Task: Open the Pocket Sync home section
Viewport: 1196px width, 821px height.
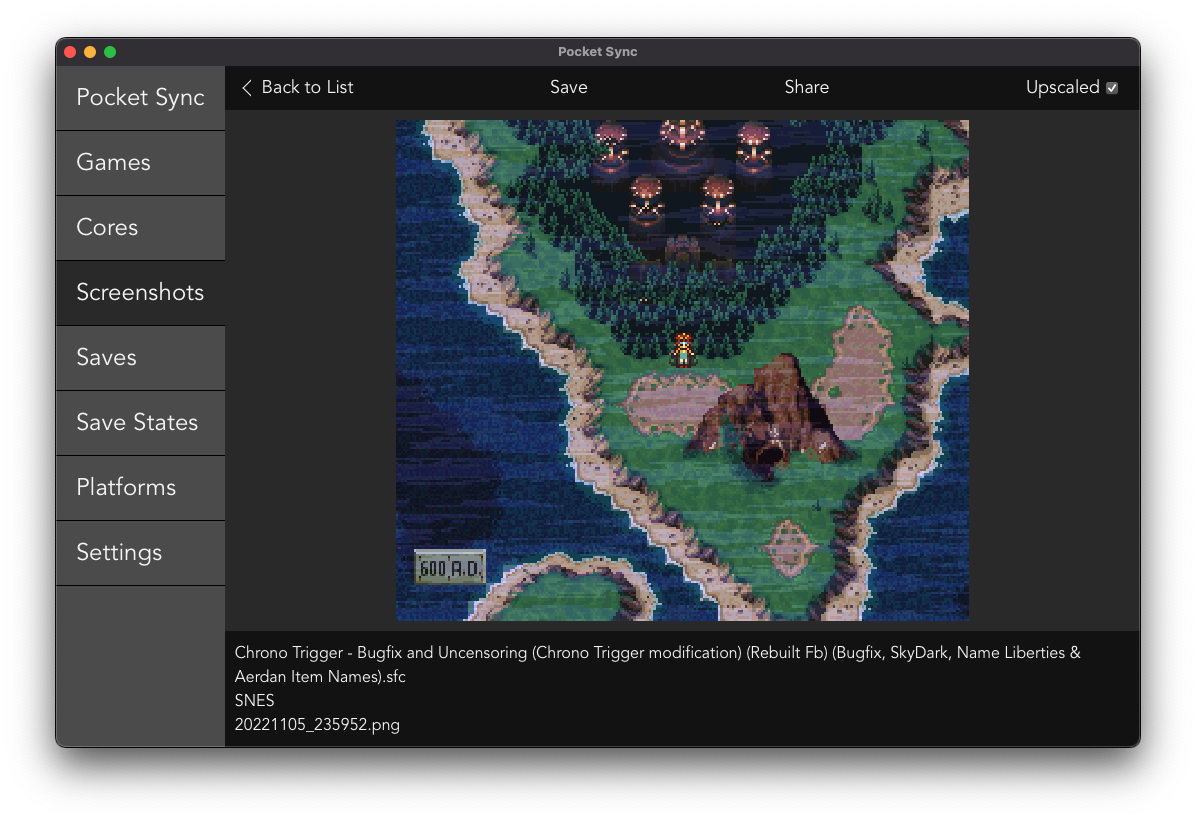Action: pyautogui.click(x=140, y=98)
